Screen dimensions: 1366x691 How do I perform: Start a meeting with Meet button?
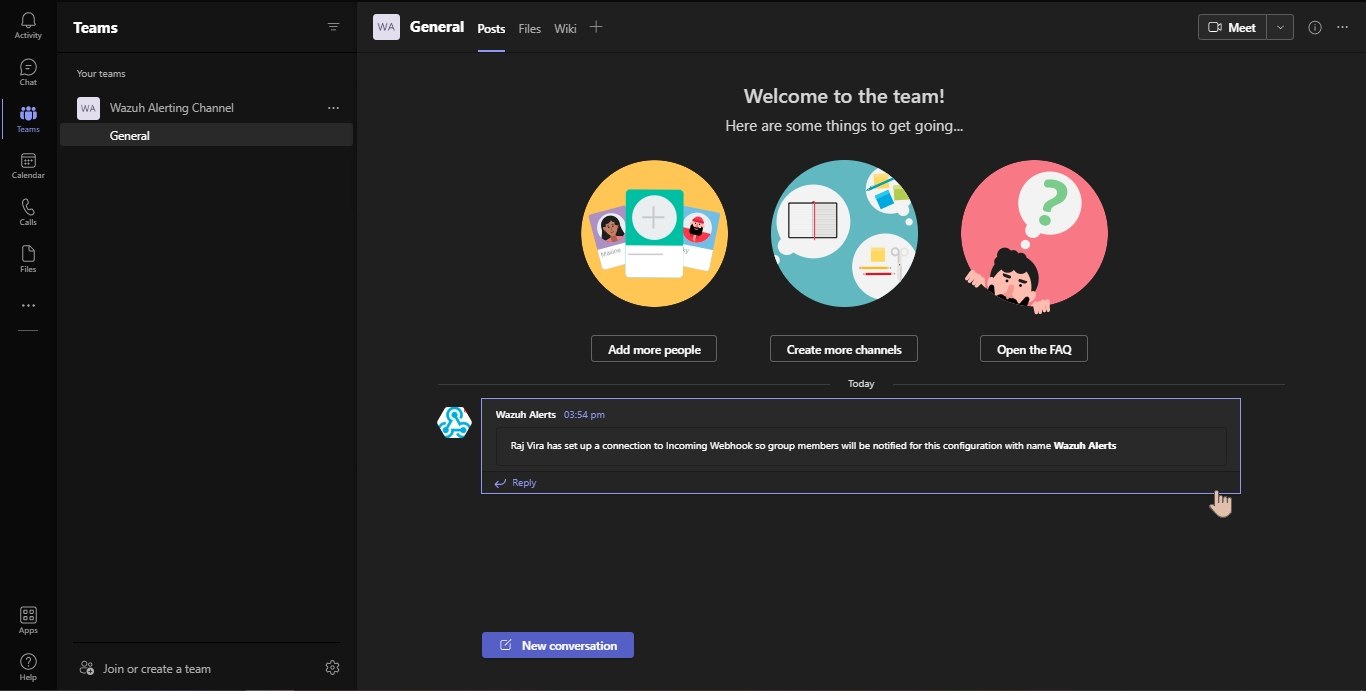(1232, 27)
